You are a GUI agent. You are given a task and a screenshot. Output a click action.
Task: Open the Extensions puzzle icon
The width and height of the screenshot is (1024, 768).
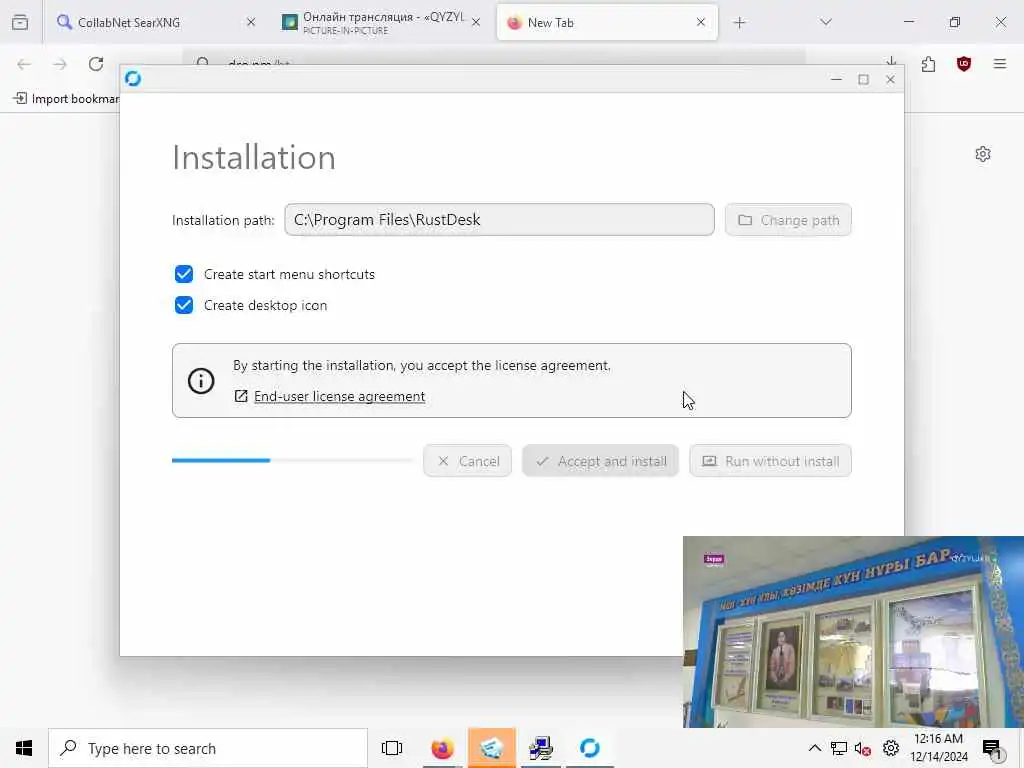coord(928,64)
